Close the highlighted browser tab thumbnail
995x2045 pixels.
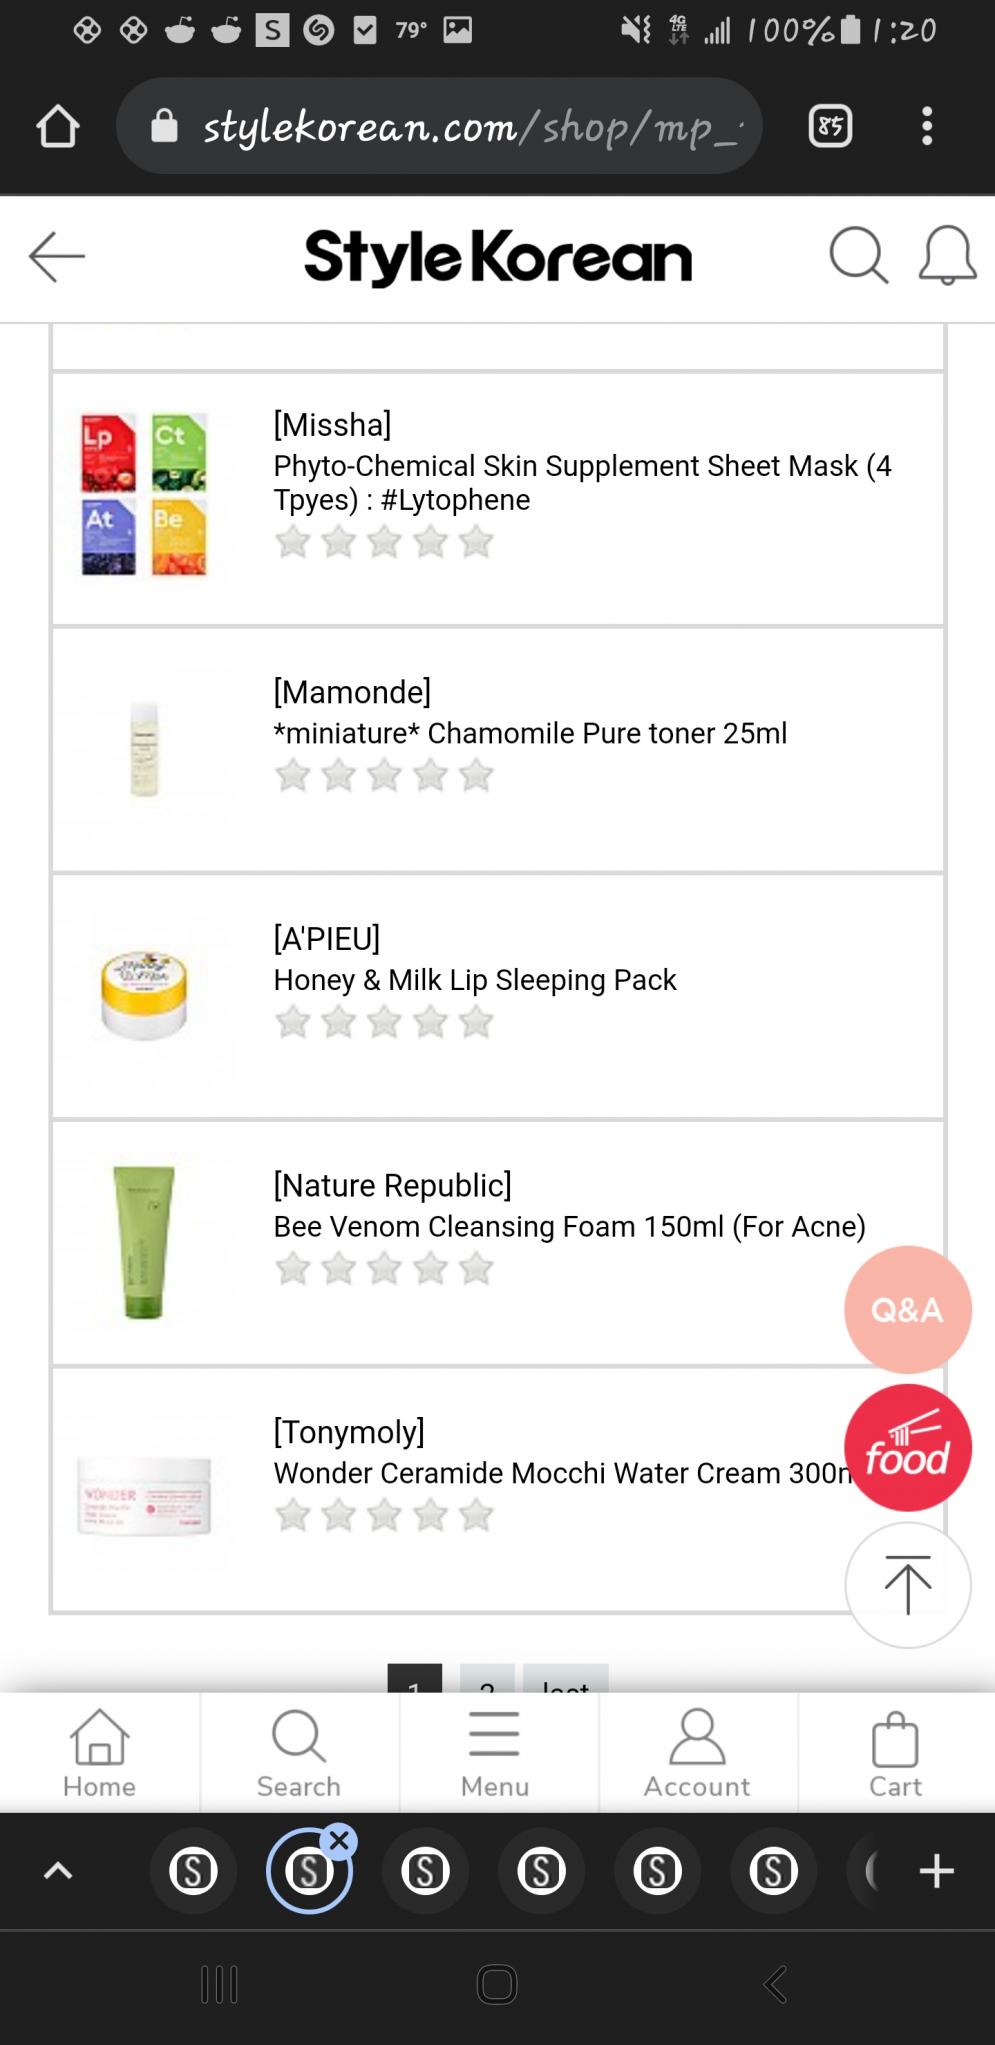pyautogui.click(x=340, y=1841)
